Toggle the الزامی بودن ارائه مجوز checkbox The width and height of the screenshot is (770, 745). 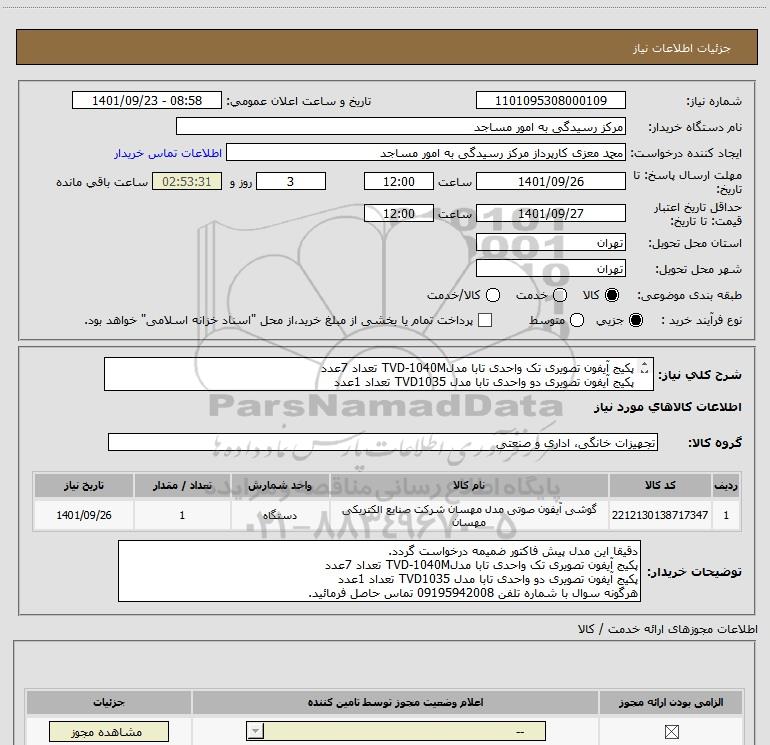tap(671, 732)
